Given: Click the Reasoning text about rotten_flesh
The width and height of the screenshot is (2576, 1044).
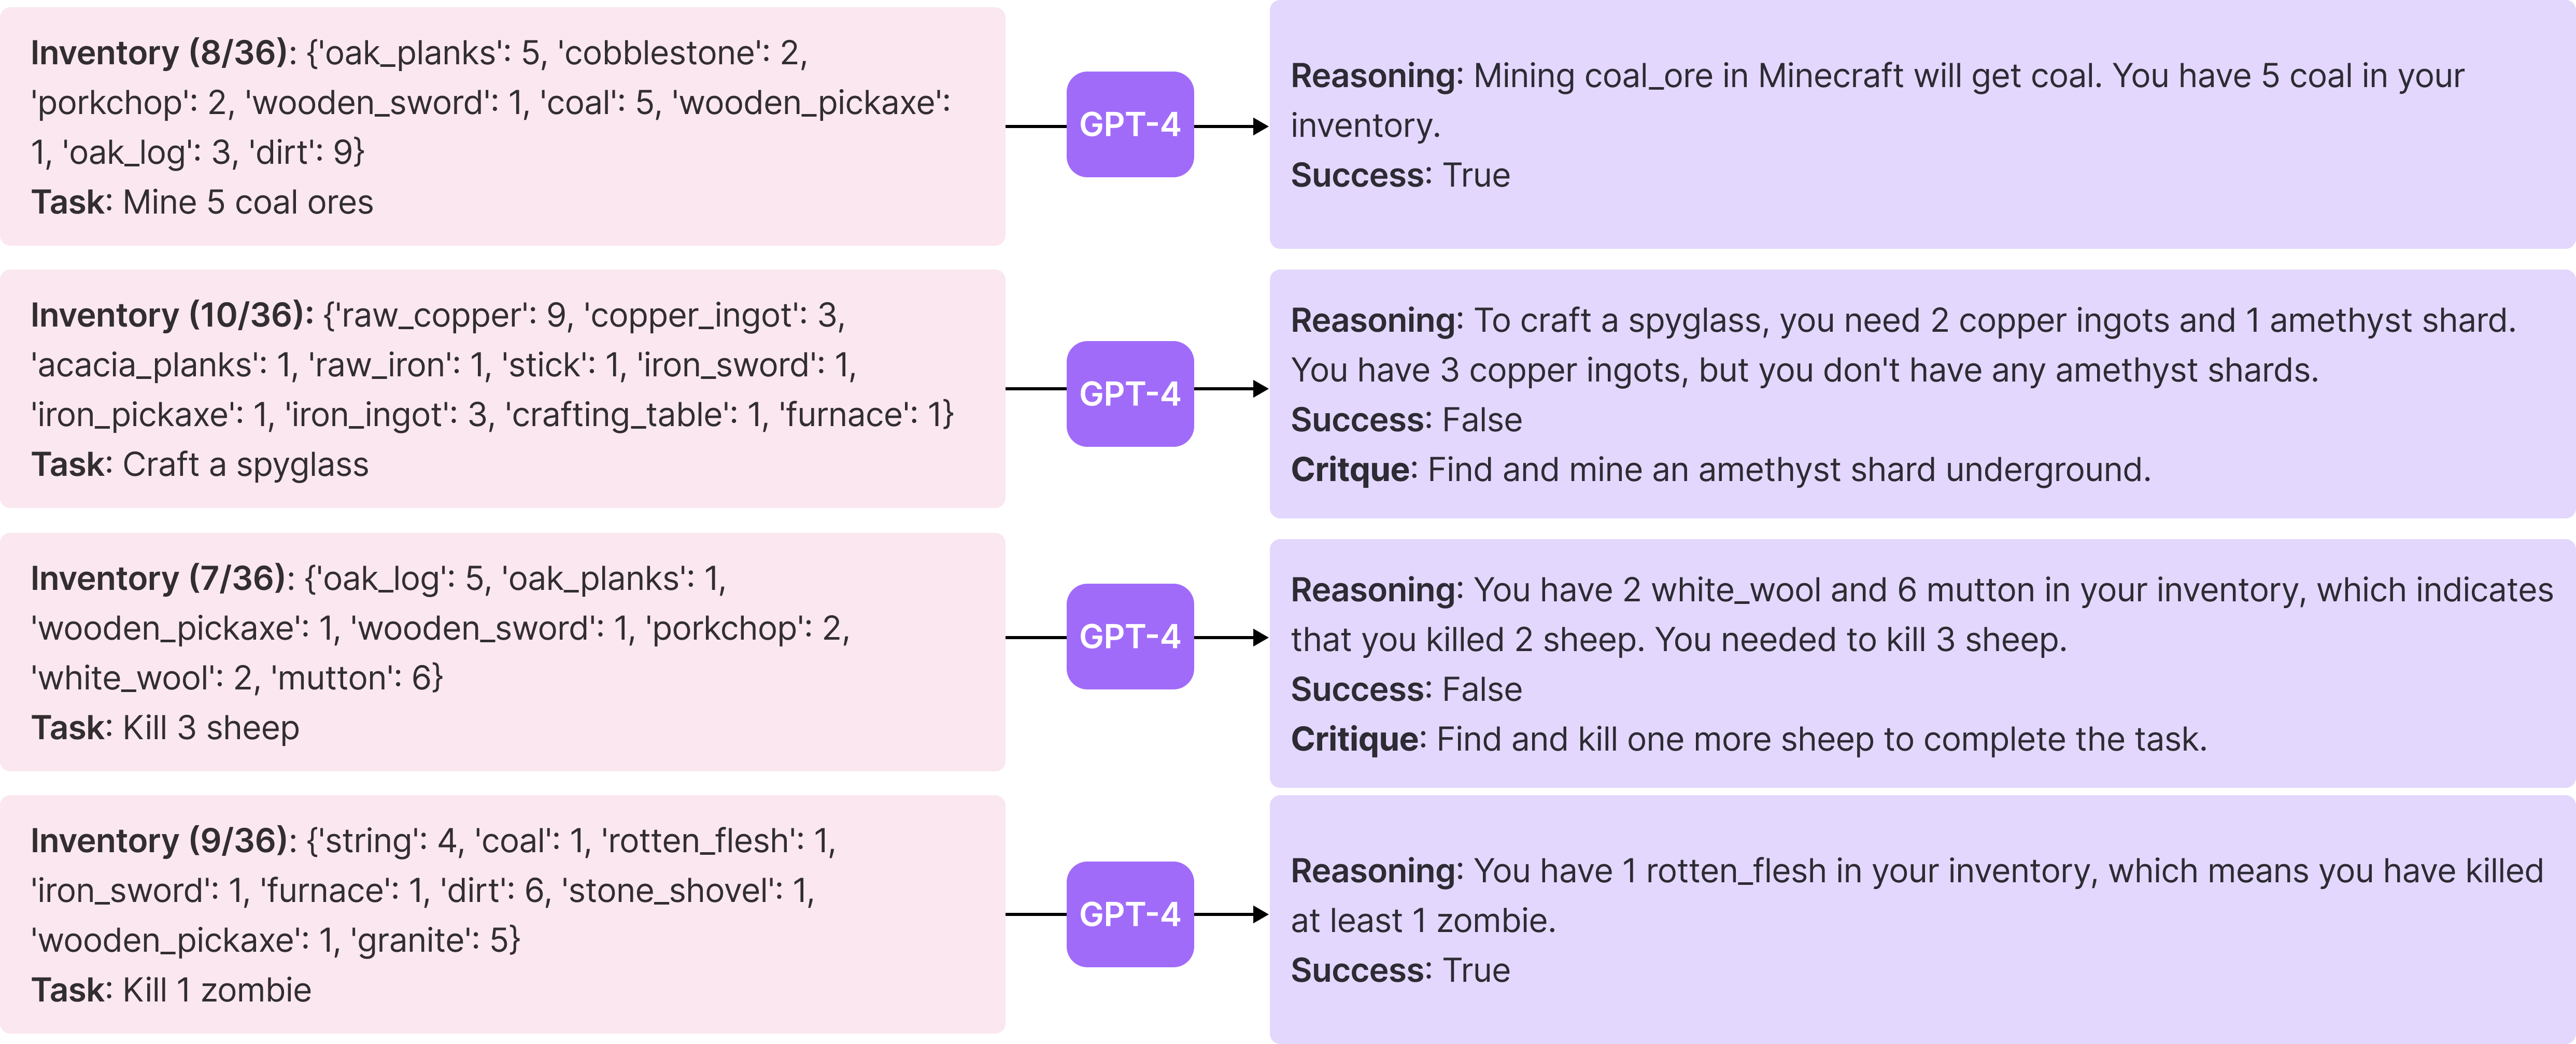Looking at the screenshot, I should 1917,896.
